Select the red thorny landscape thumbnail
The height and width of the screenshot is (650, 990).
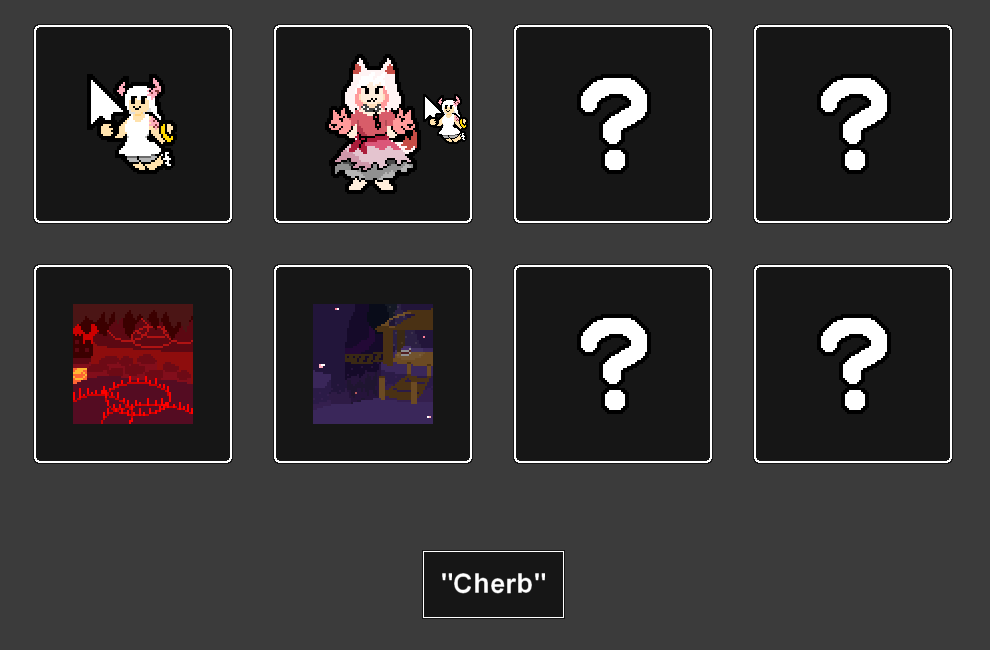click(x=133, y=364)
